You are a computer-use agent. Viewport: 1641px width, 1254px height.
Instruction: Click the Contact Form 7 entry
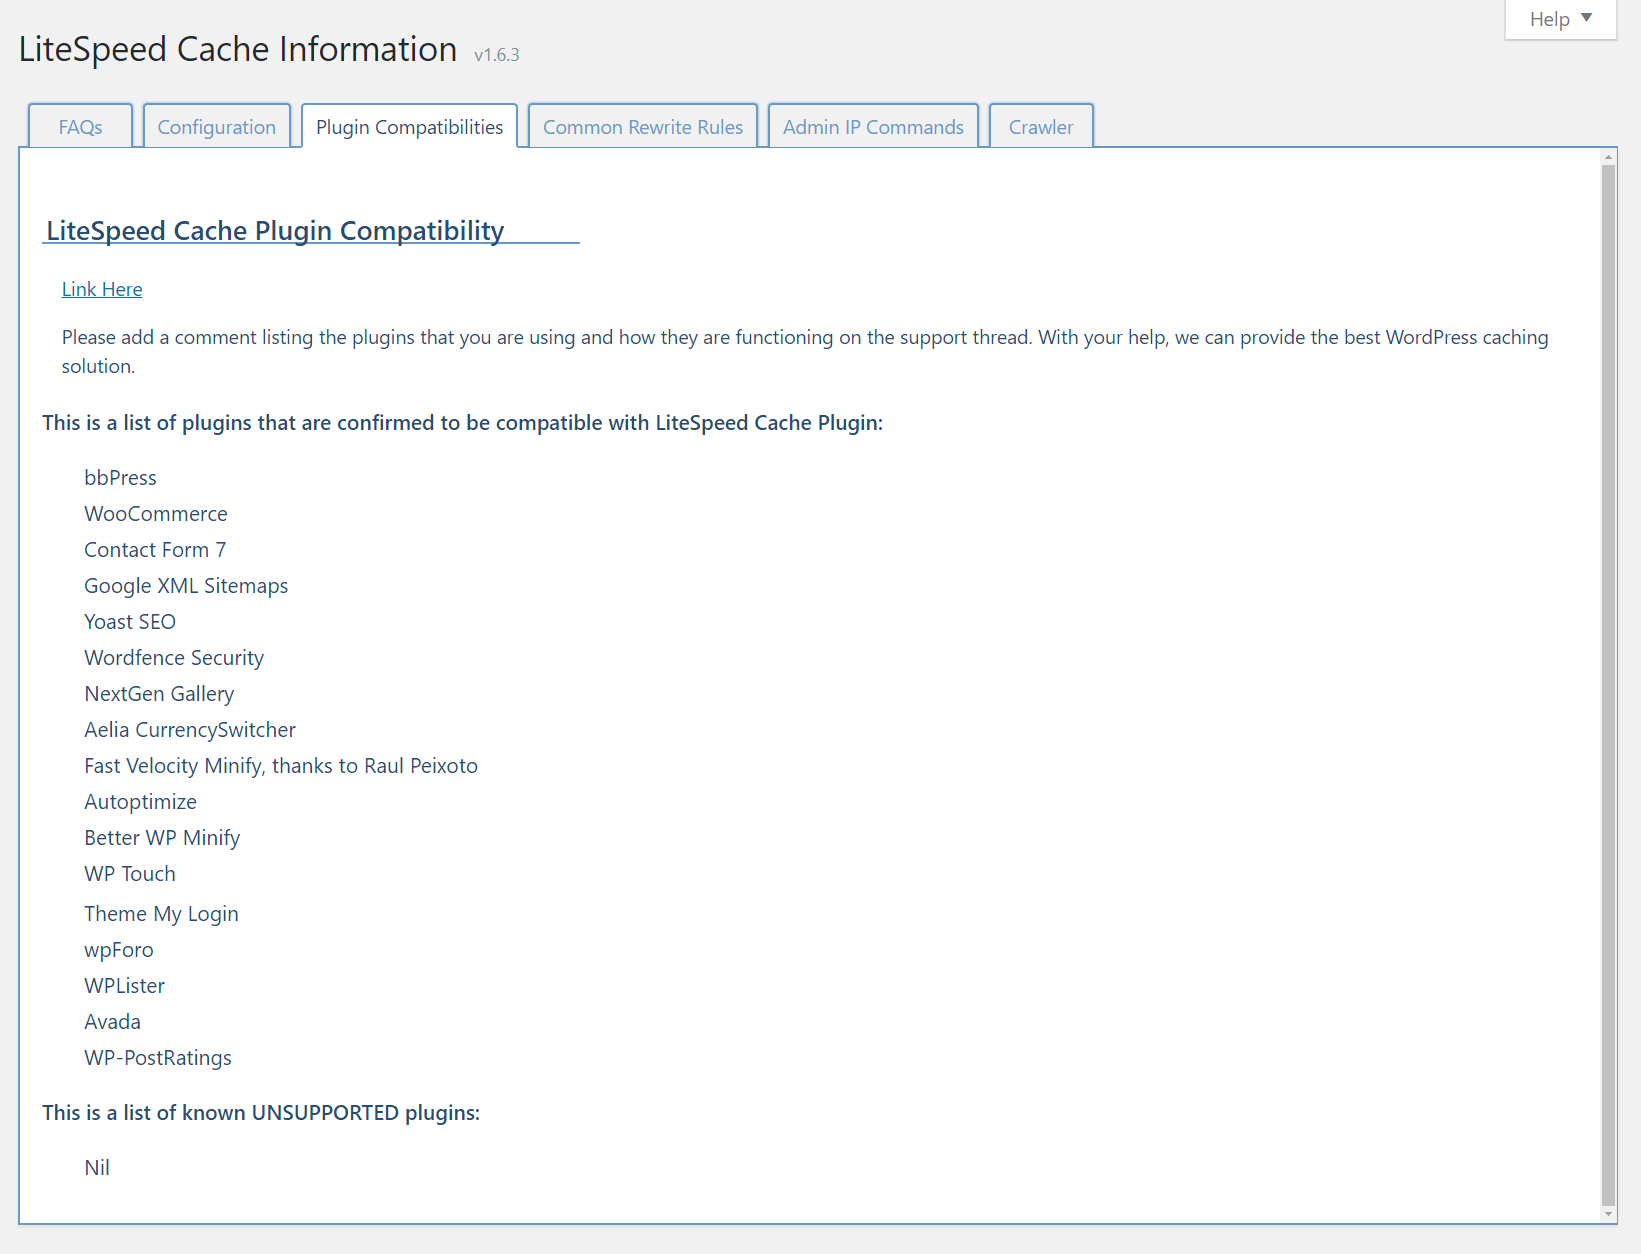pos(155,550)
